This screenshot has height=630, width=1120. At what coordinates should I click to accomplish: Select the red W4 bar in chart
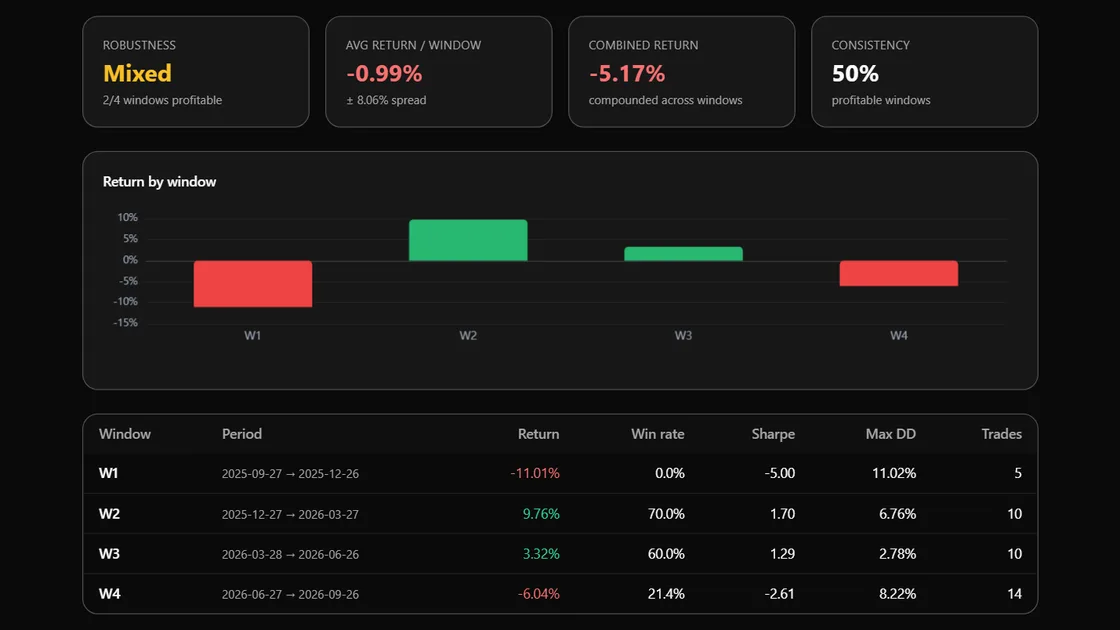click(x=899, y=274)
